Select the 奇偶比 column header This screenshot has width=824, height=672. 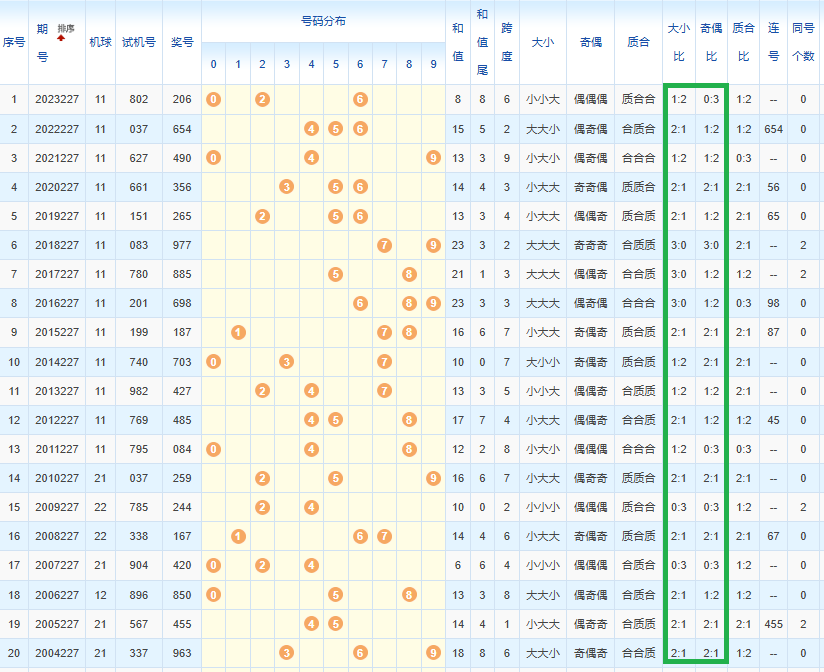coord(711,42)
